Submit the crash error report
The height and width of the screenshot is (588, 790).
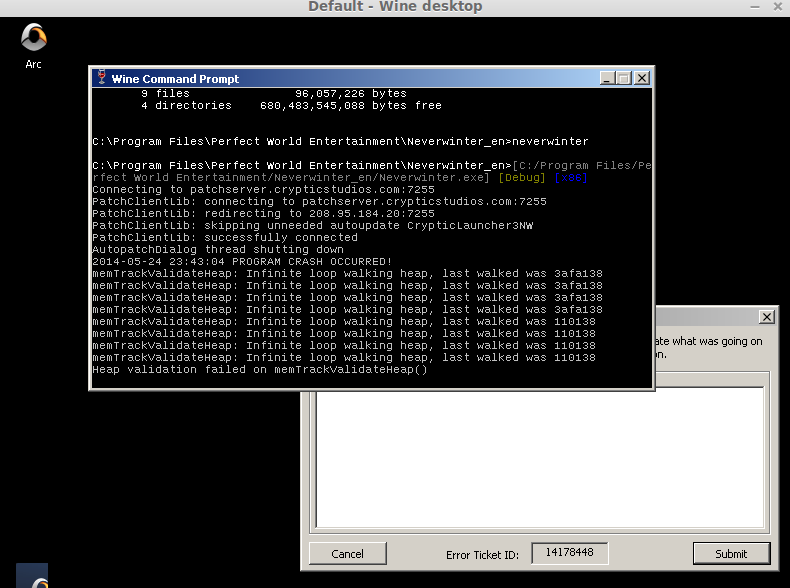tap(732, 554)
